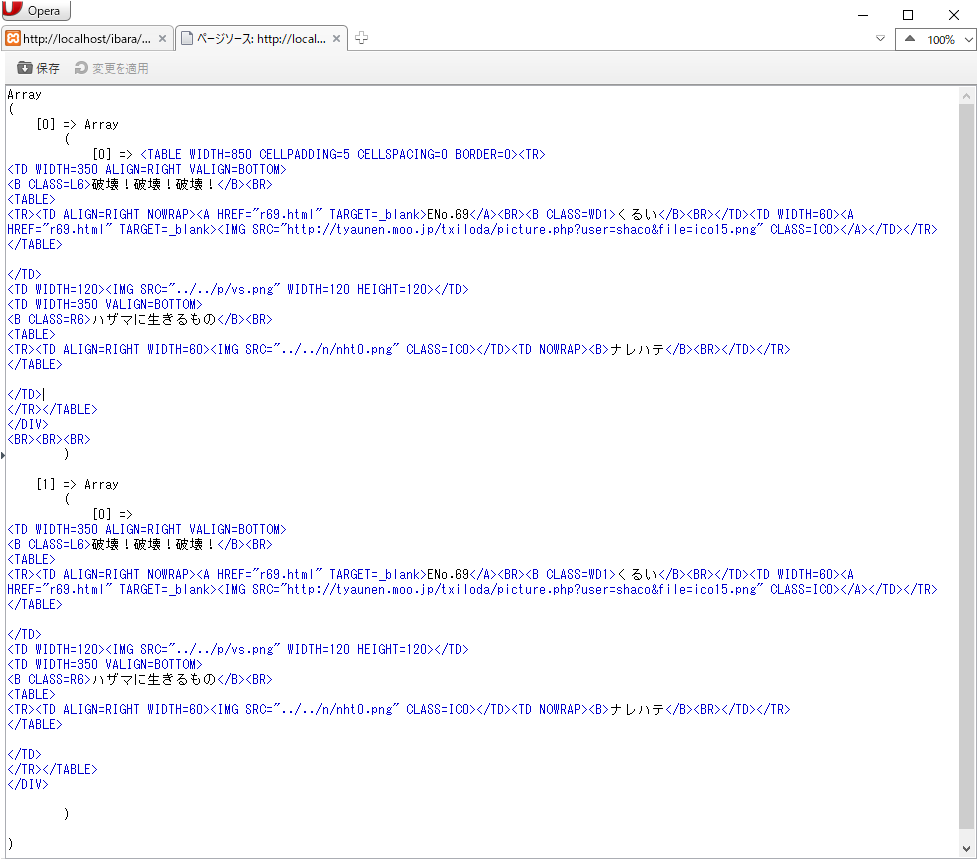This screenshot has height=860, width=978.
Task: Click the XAMPP favicon on first tab
Action: pos(12,39)
